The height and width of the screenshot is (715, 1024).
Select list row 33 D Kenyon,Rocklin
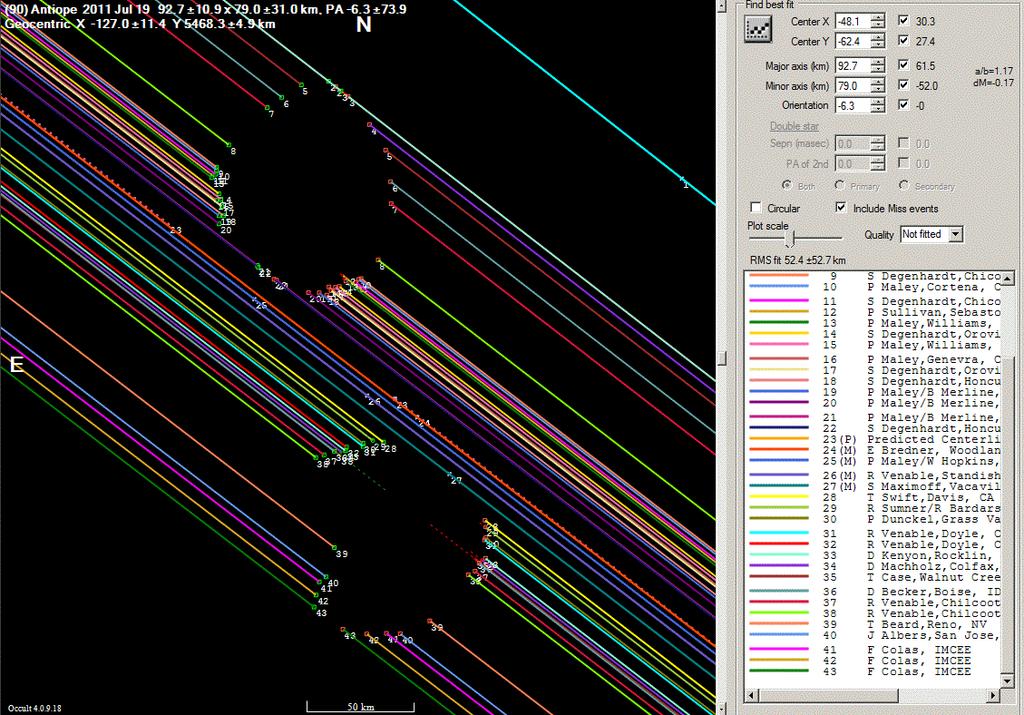(x=872, y=556)
